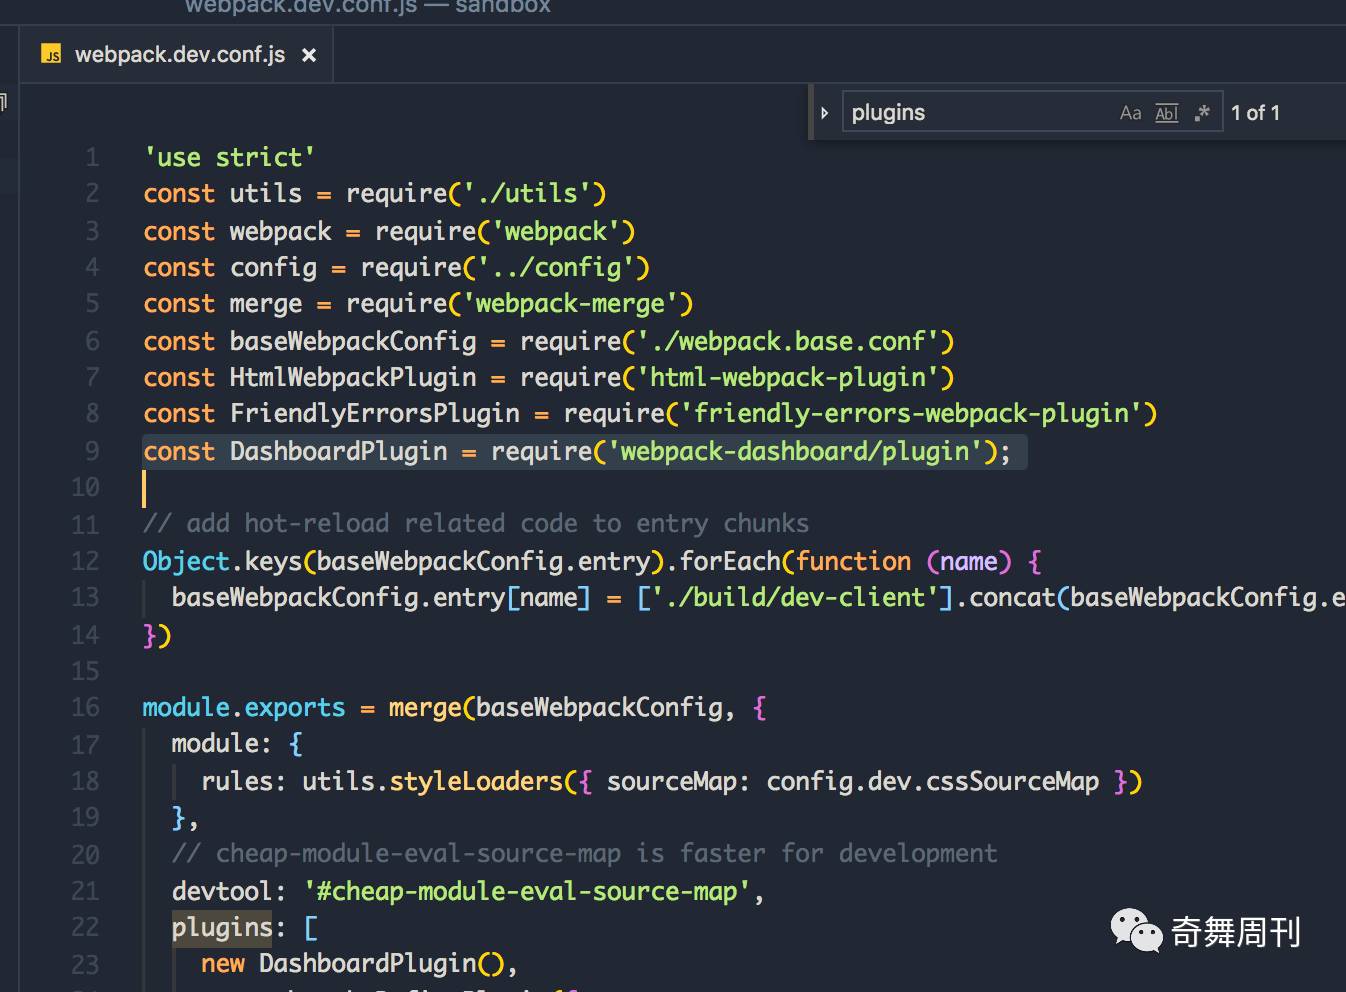The width and height of the screenshot is (1346, 992).
Task: Click the 'use strict' string on line 1
Action: (229, 158)
